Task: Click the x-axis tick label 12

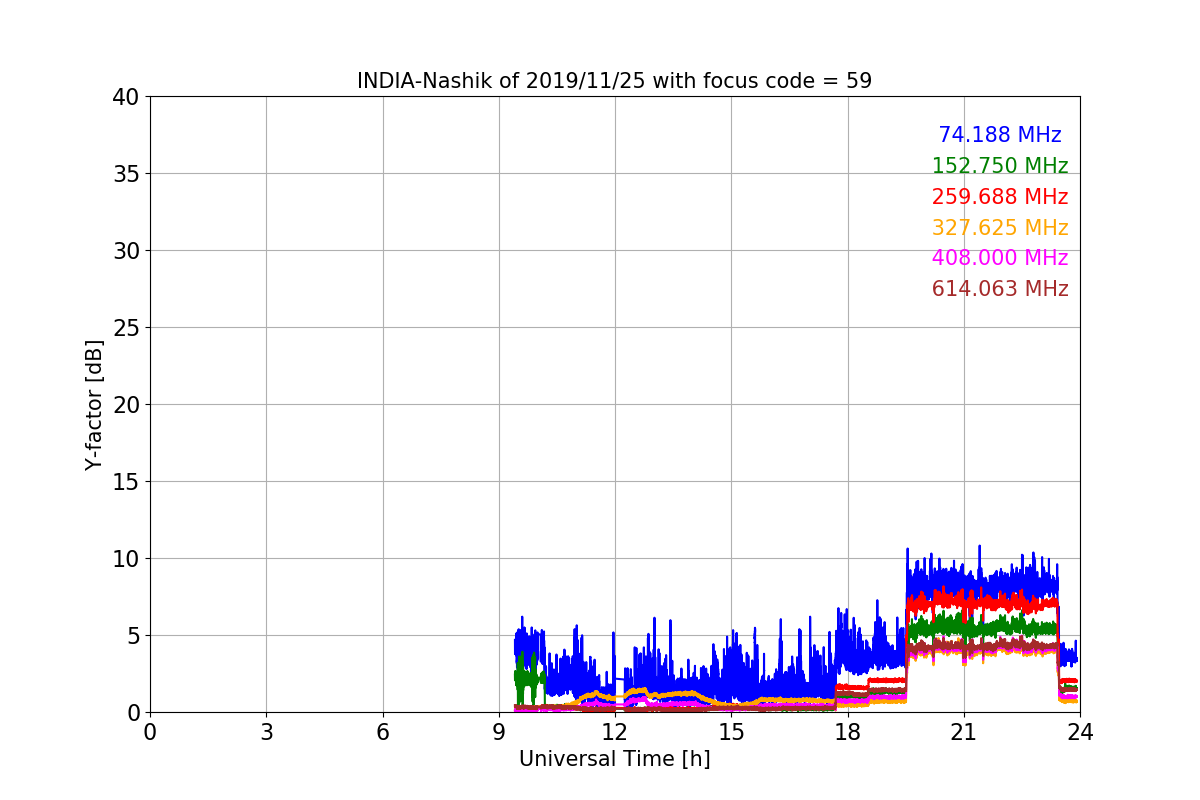Action: pos(615,732)
